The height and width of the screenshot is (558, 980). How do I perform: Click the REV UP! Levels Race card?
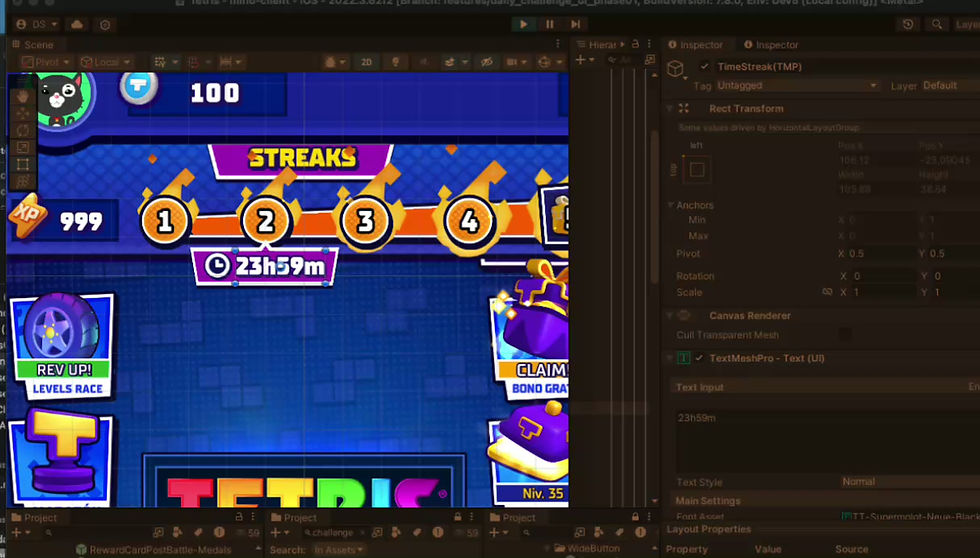tap(62, 346)
